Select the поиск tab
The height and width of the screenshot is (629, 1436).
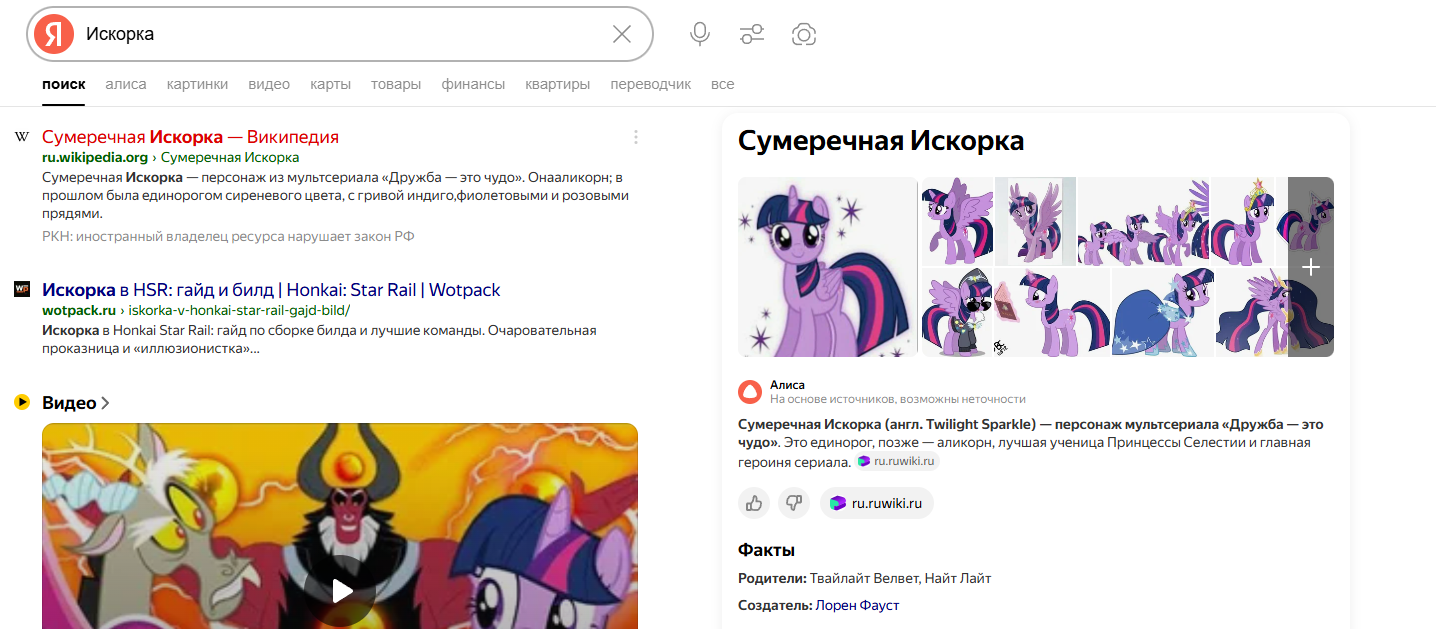point(63,84)
